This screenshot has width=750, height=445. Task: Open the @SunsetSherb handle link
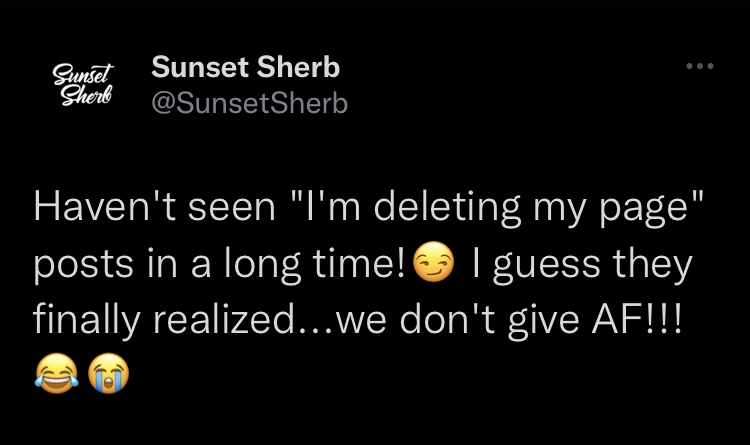pos(249,103)
